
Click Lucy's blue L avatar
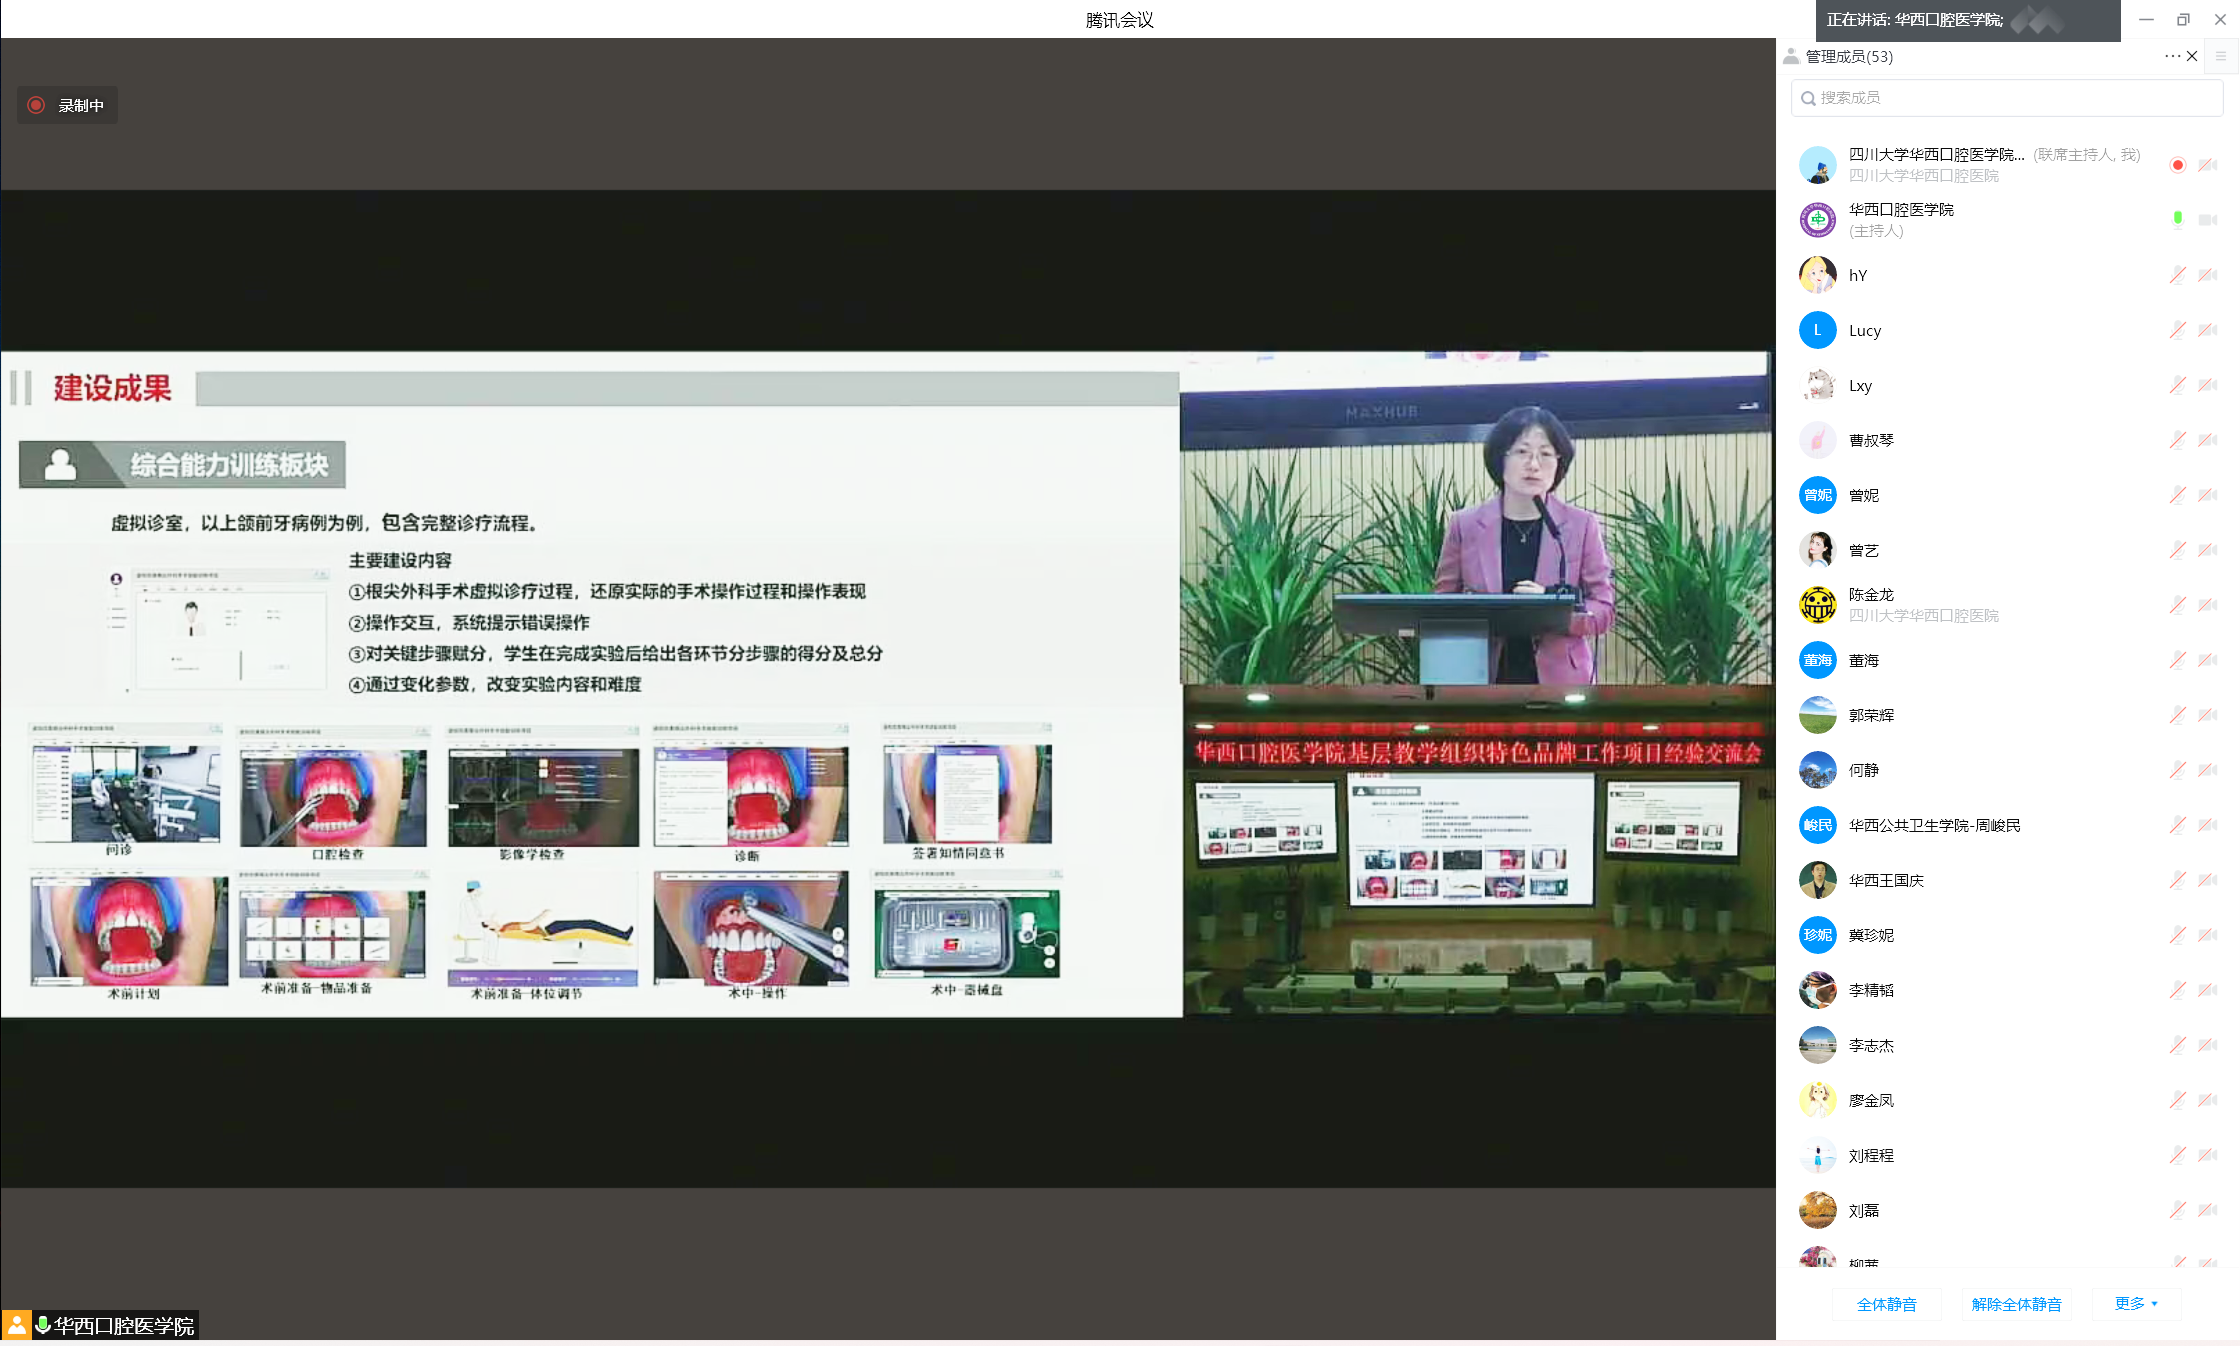click(x=1817, y=330)
